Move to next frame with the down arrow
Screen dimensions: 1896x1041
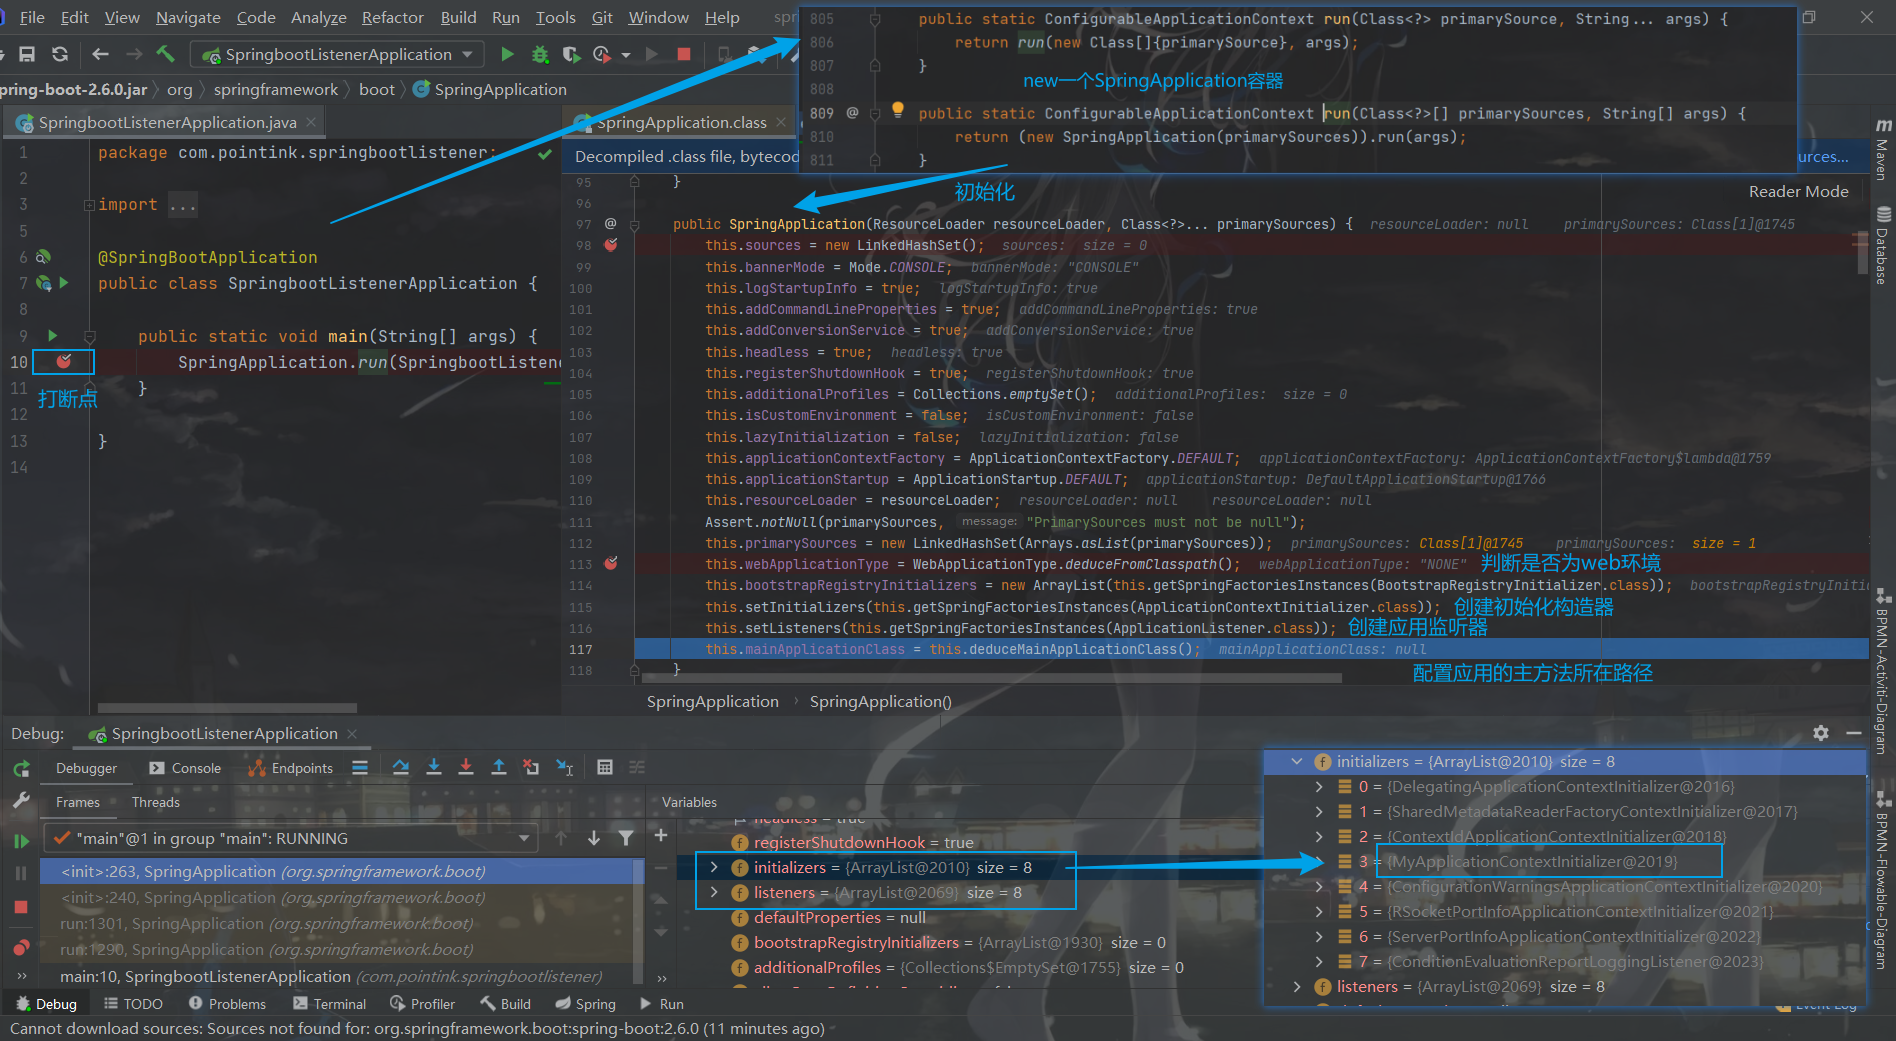pyautogui.click(x=594, y=838)
